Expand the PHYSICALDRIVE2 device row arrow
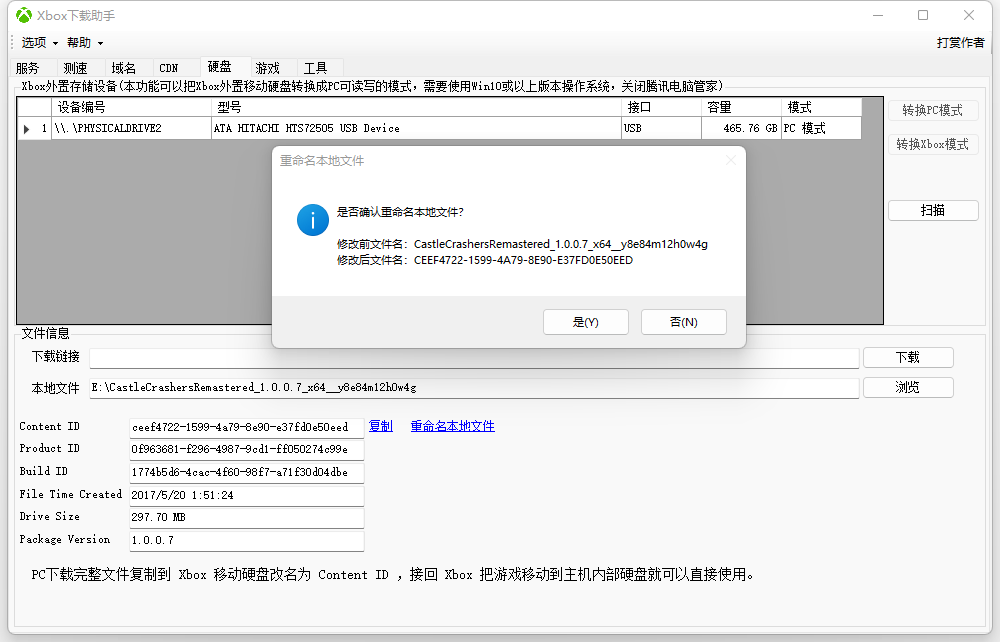Viewport: 1000px width, 642px height. coord(25,128)
